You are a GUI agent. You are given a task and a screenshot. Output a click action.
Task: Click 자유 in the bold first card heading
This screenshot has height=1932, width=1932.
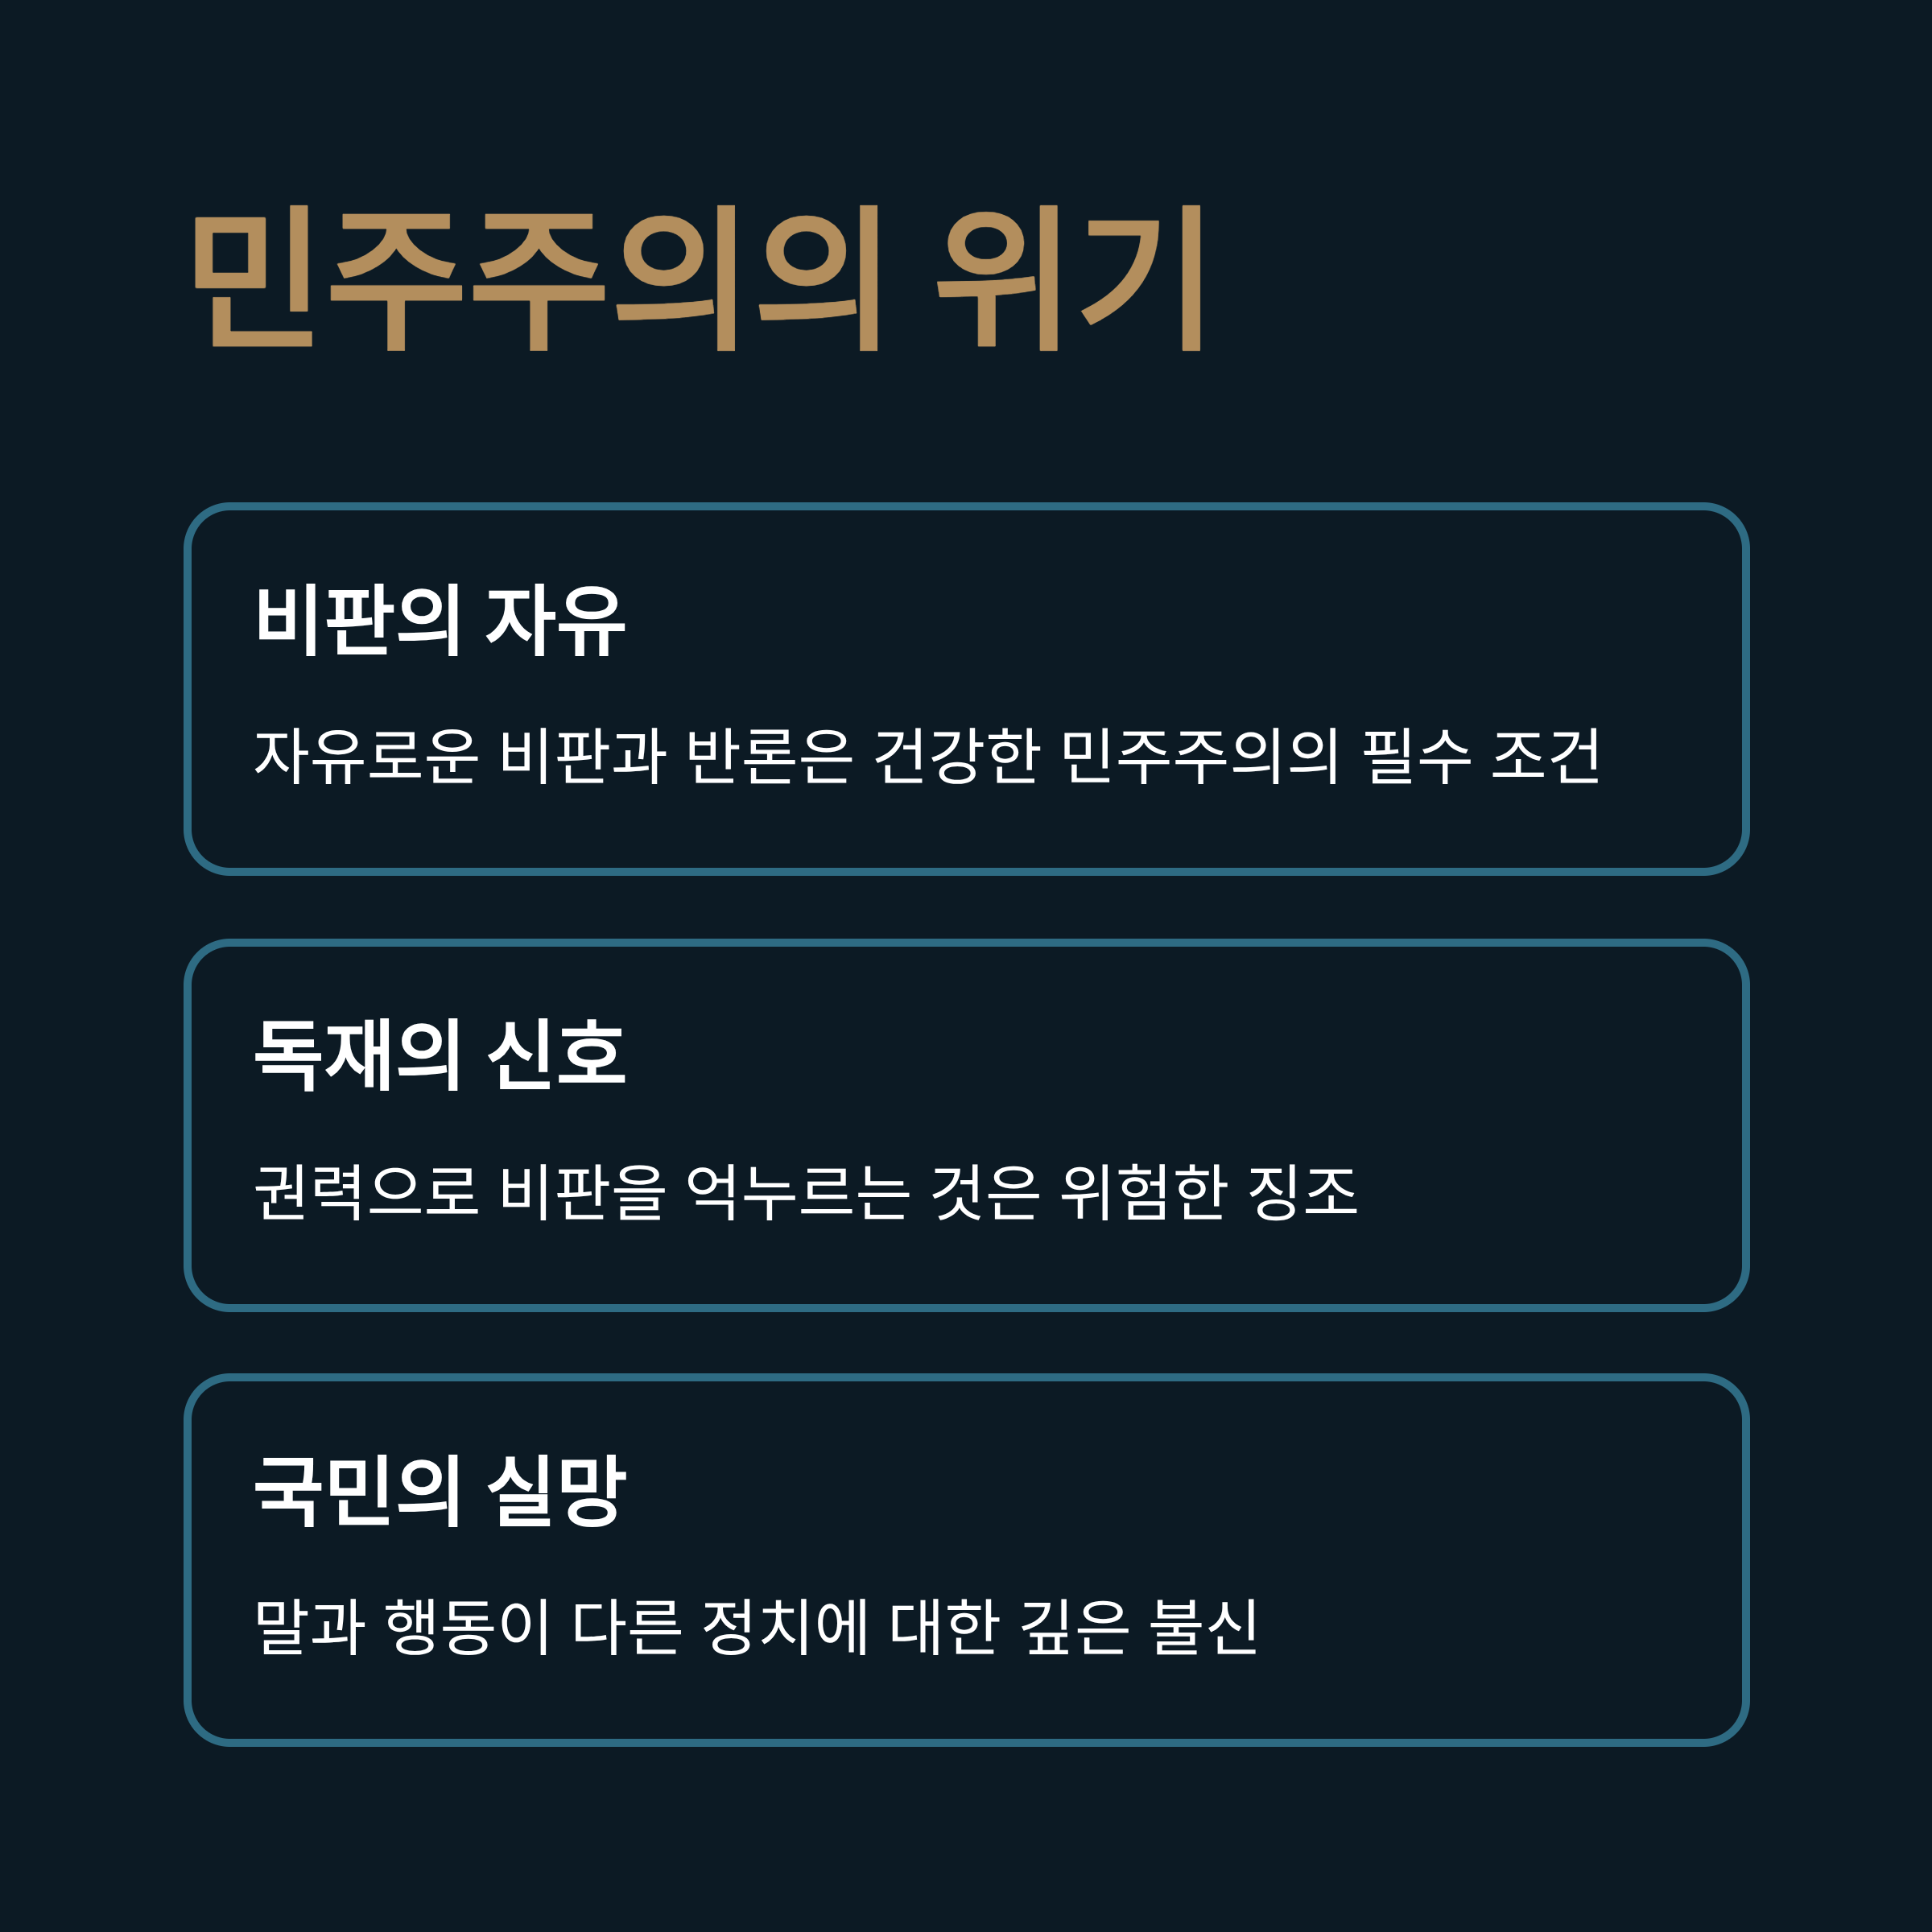pos(556,621)
